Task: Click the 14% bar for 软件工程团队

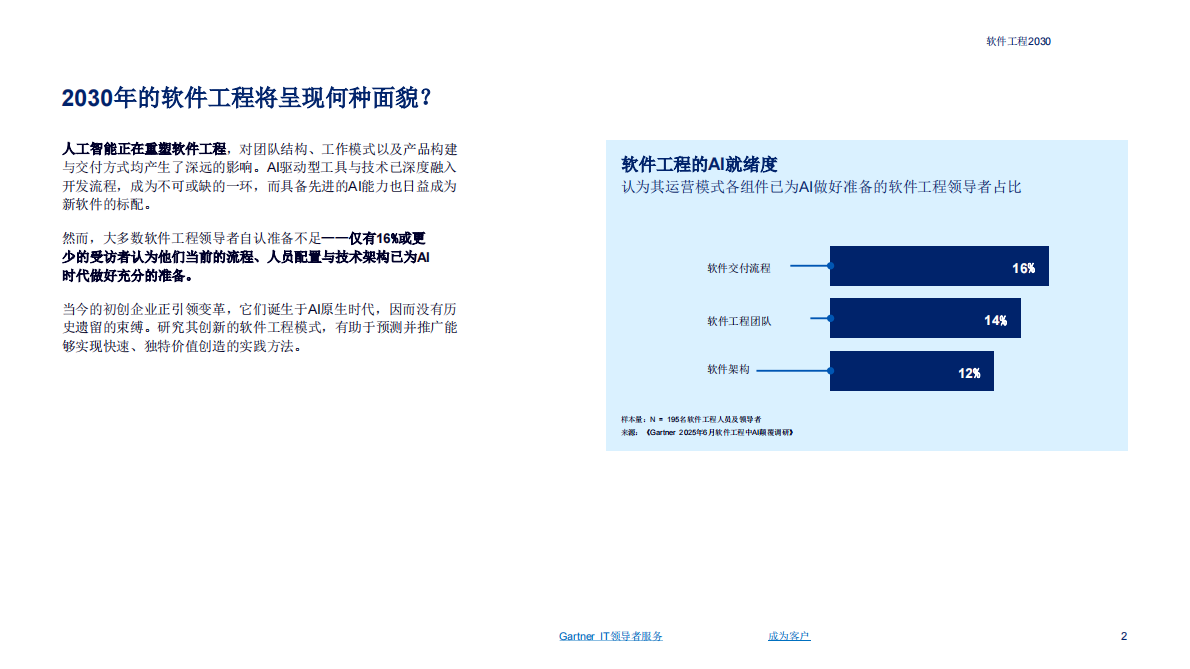Action: pos(925,318)
